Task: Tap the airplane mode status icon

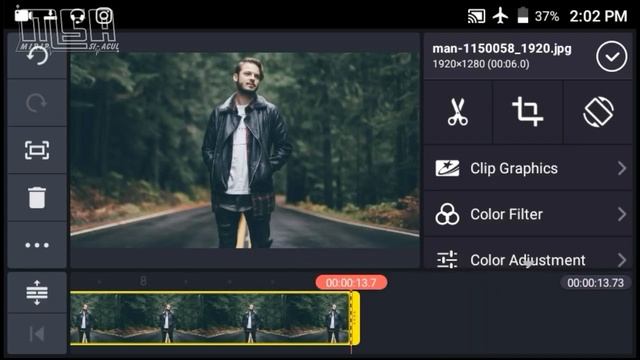Action: [500, 16]
